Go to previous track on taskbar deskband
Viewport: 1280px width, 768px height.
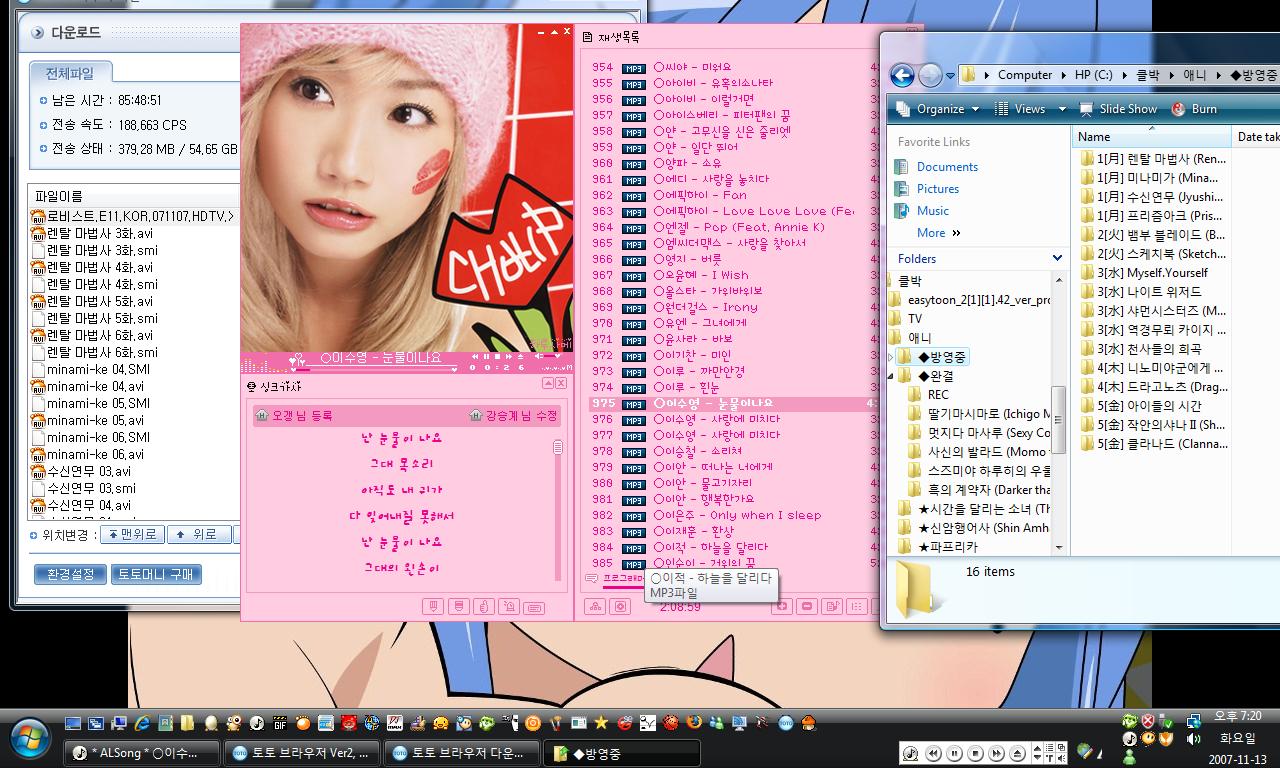933,753
